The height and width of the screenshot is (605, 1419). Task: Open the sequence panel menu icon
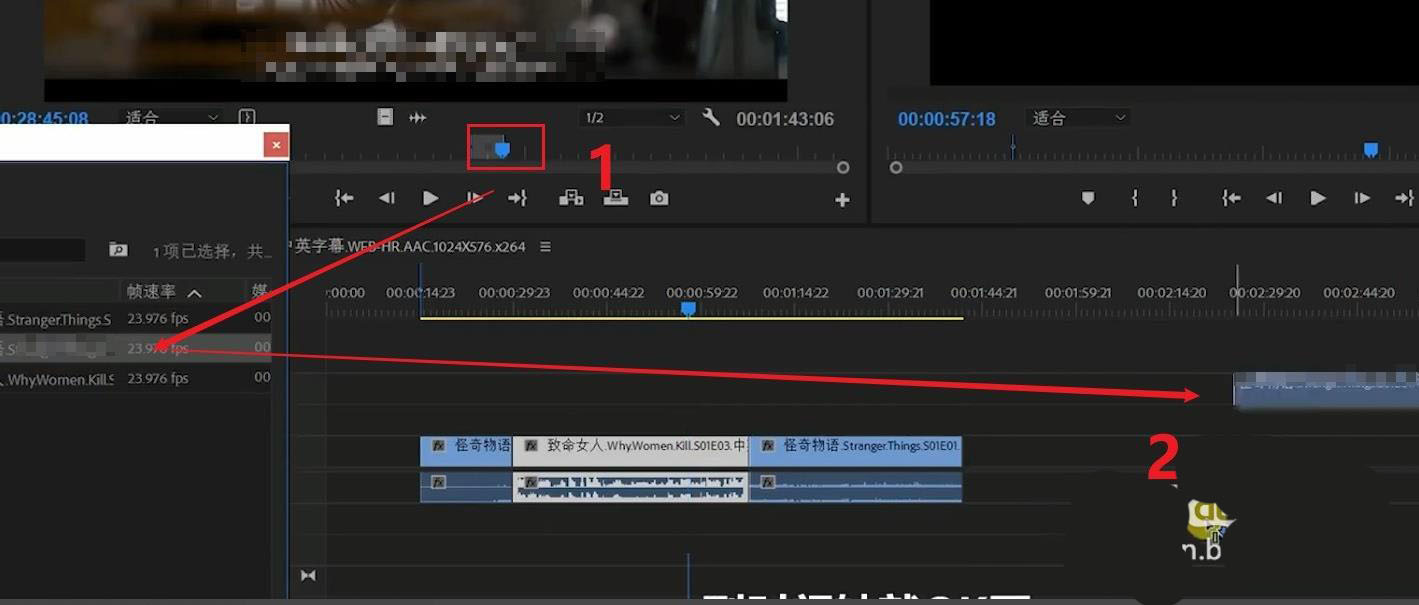(x=545, y=247)
